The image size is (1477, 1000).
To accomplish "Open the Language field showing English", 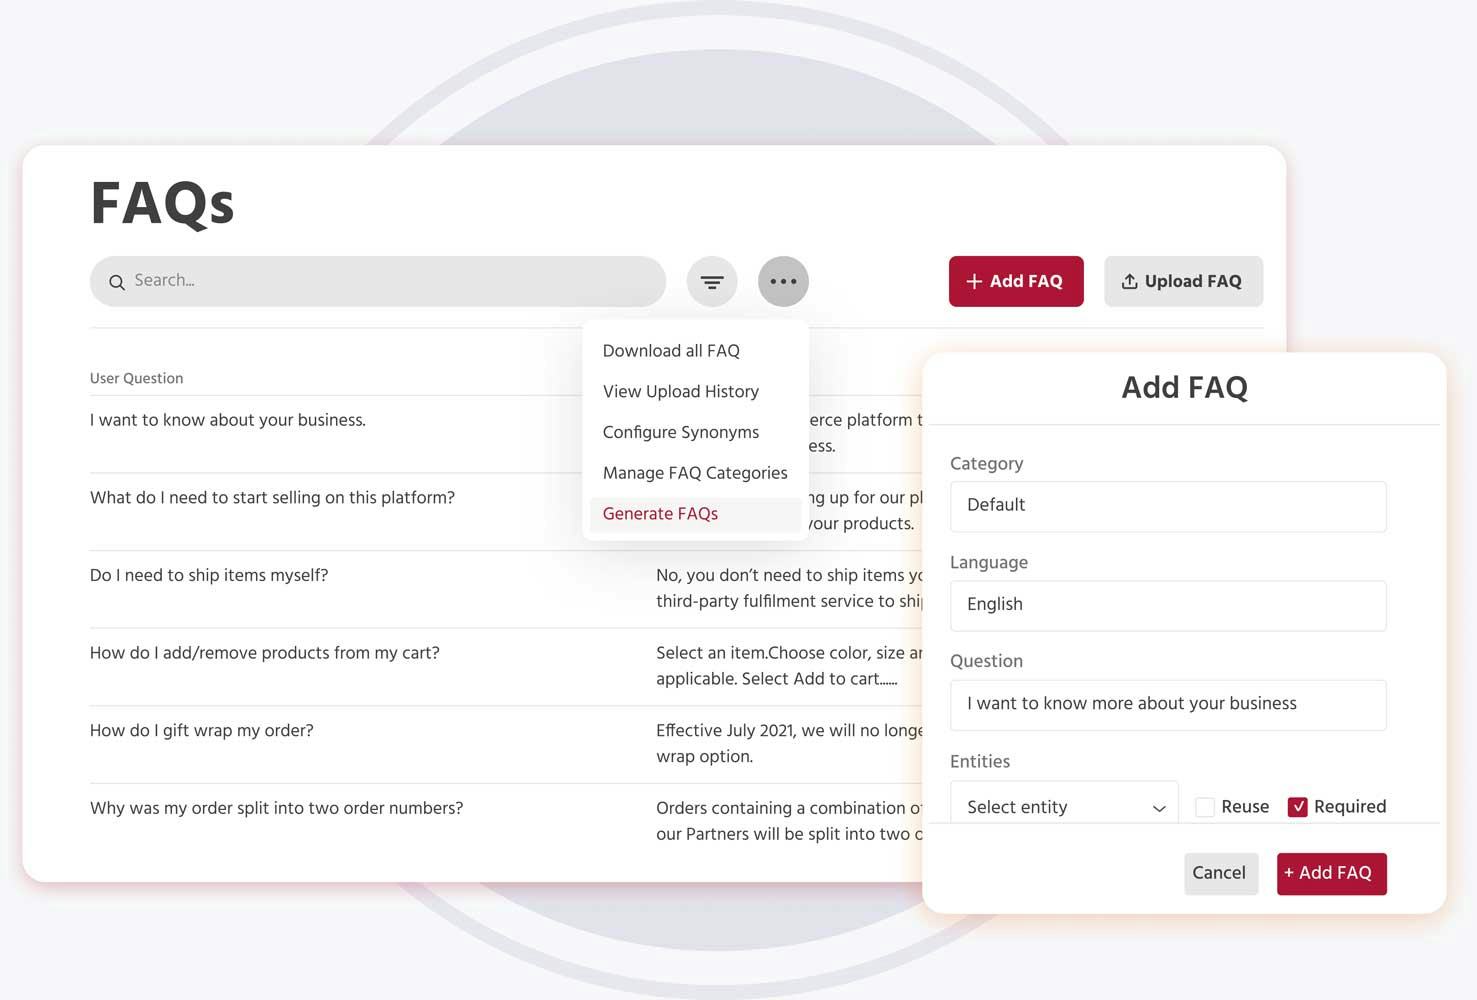I will click(x=1167, y=605).
